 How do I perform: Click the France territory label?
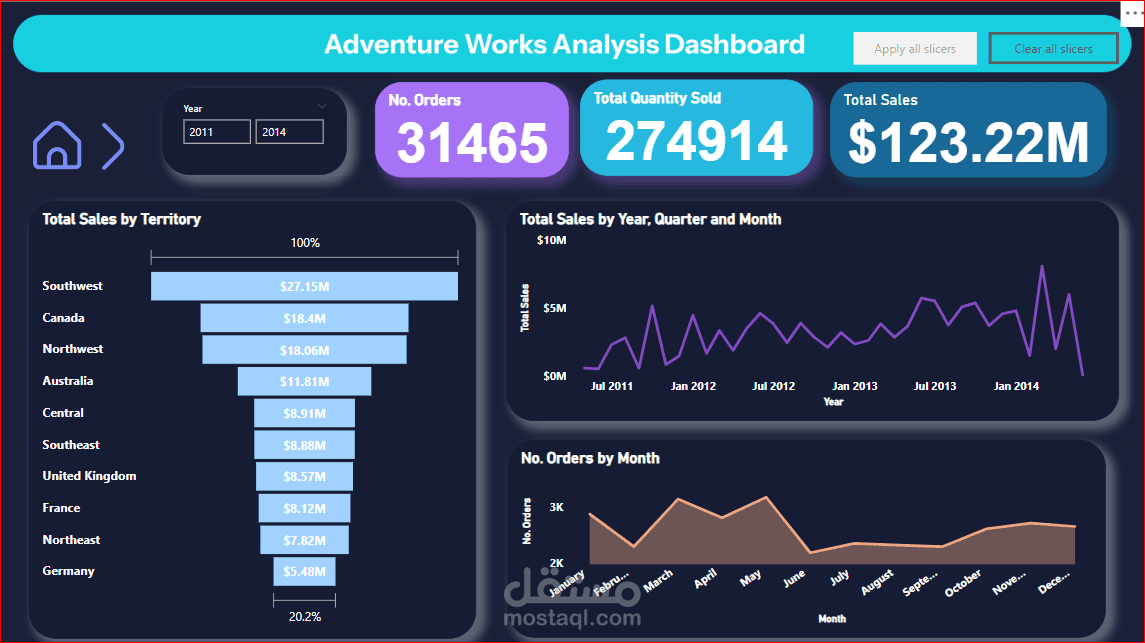(x=61, y=507)
